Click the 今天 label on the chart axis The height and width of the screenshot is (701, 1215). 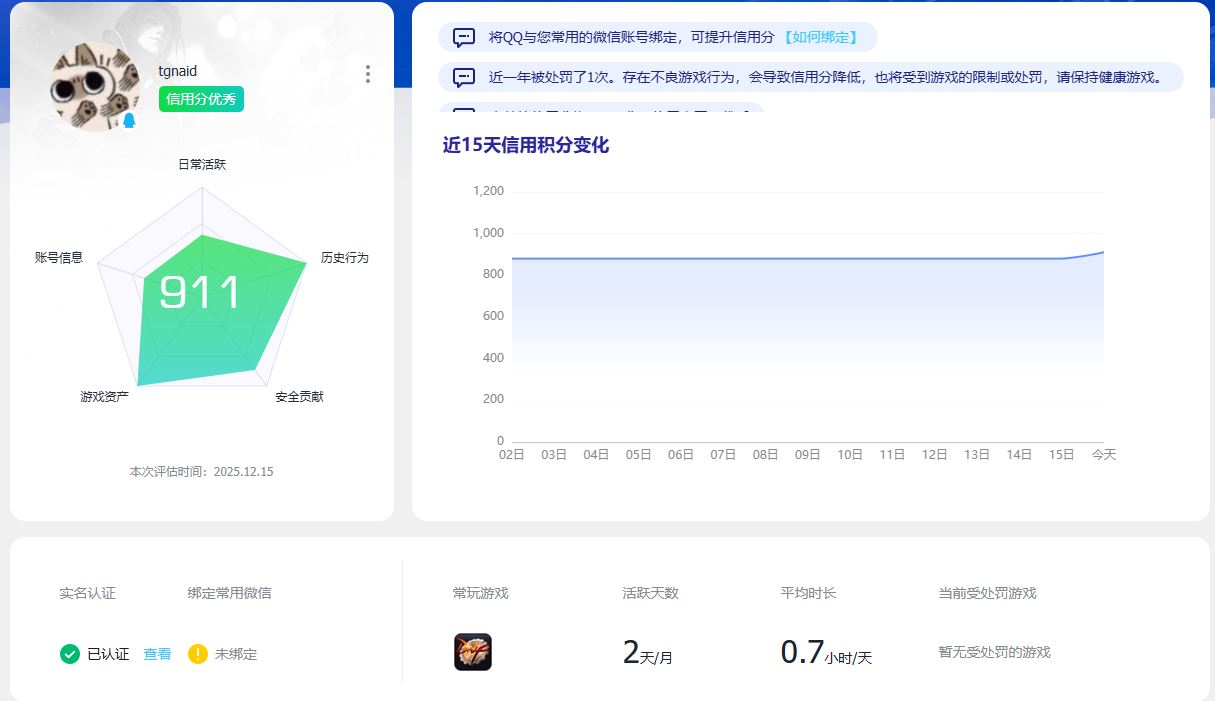coord(1104,453)
